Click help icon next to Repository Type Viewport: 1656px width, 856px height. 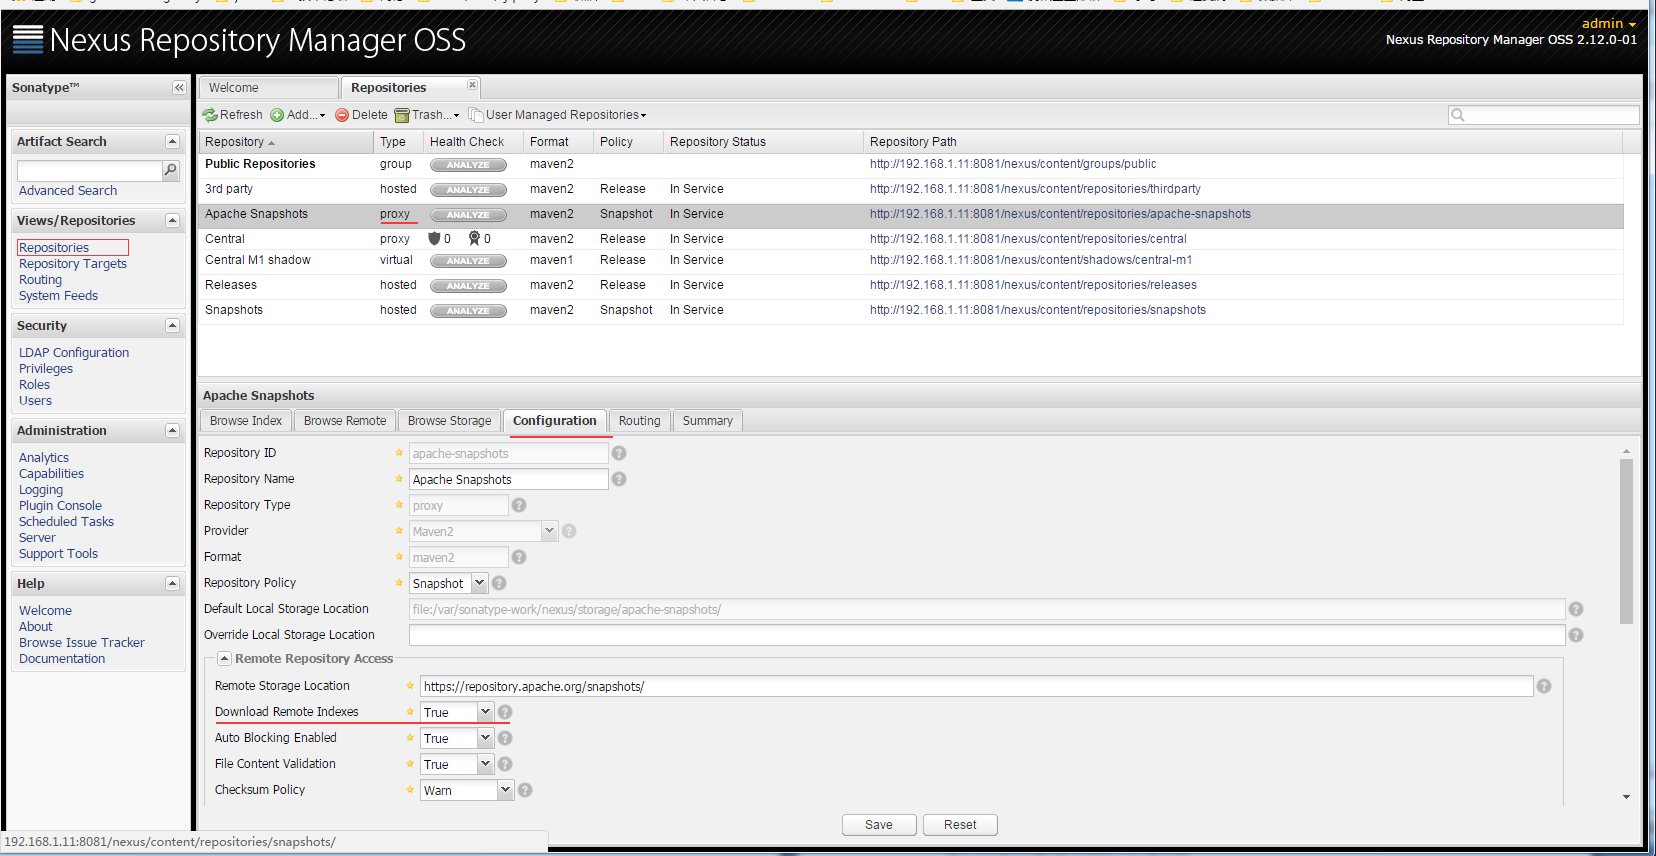click(519, 505)
